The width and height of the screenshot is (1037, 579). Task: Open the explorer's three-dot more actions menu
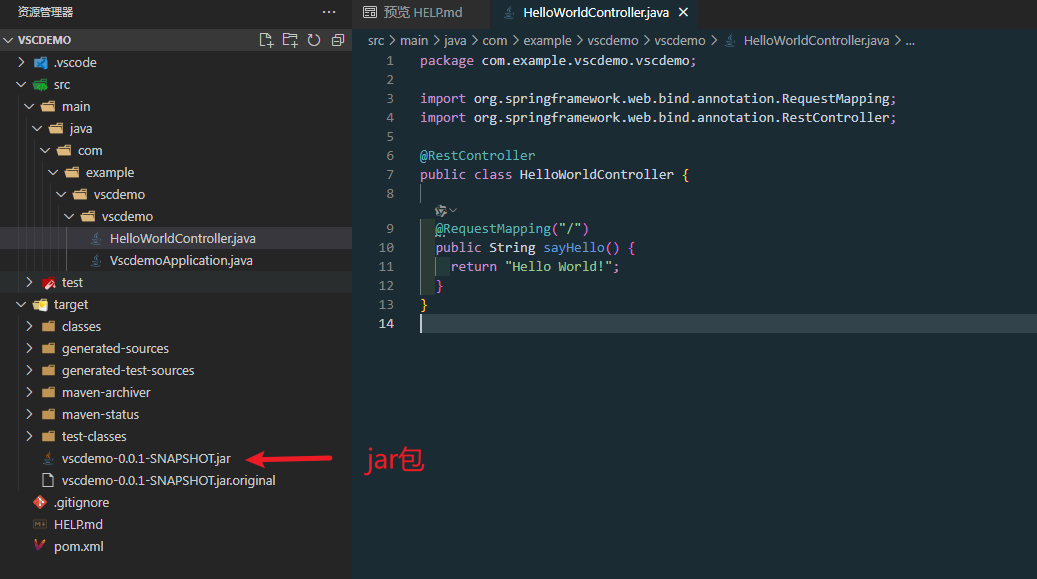329,12
